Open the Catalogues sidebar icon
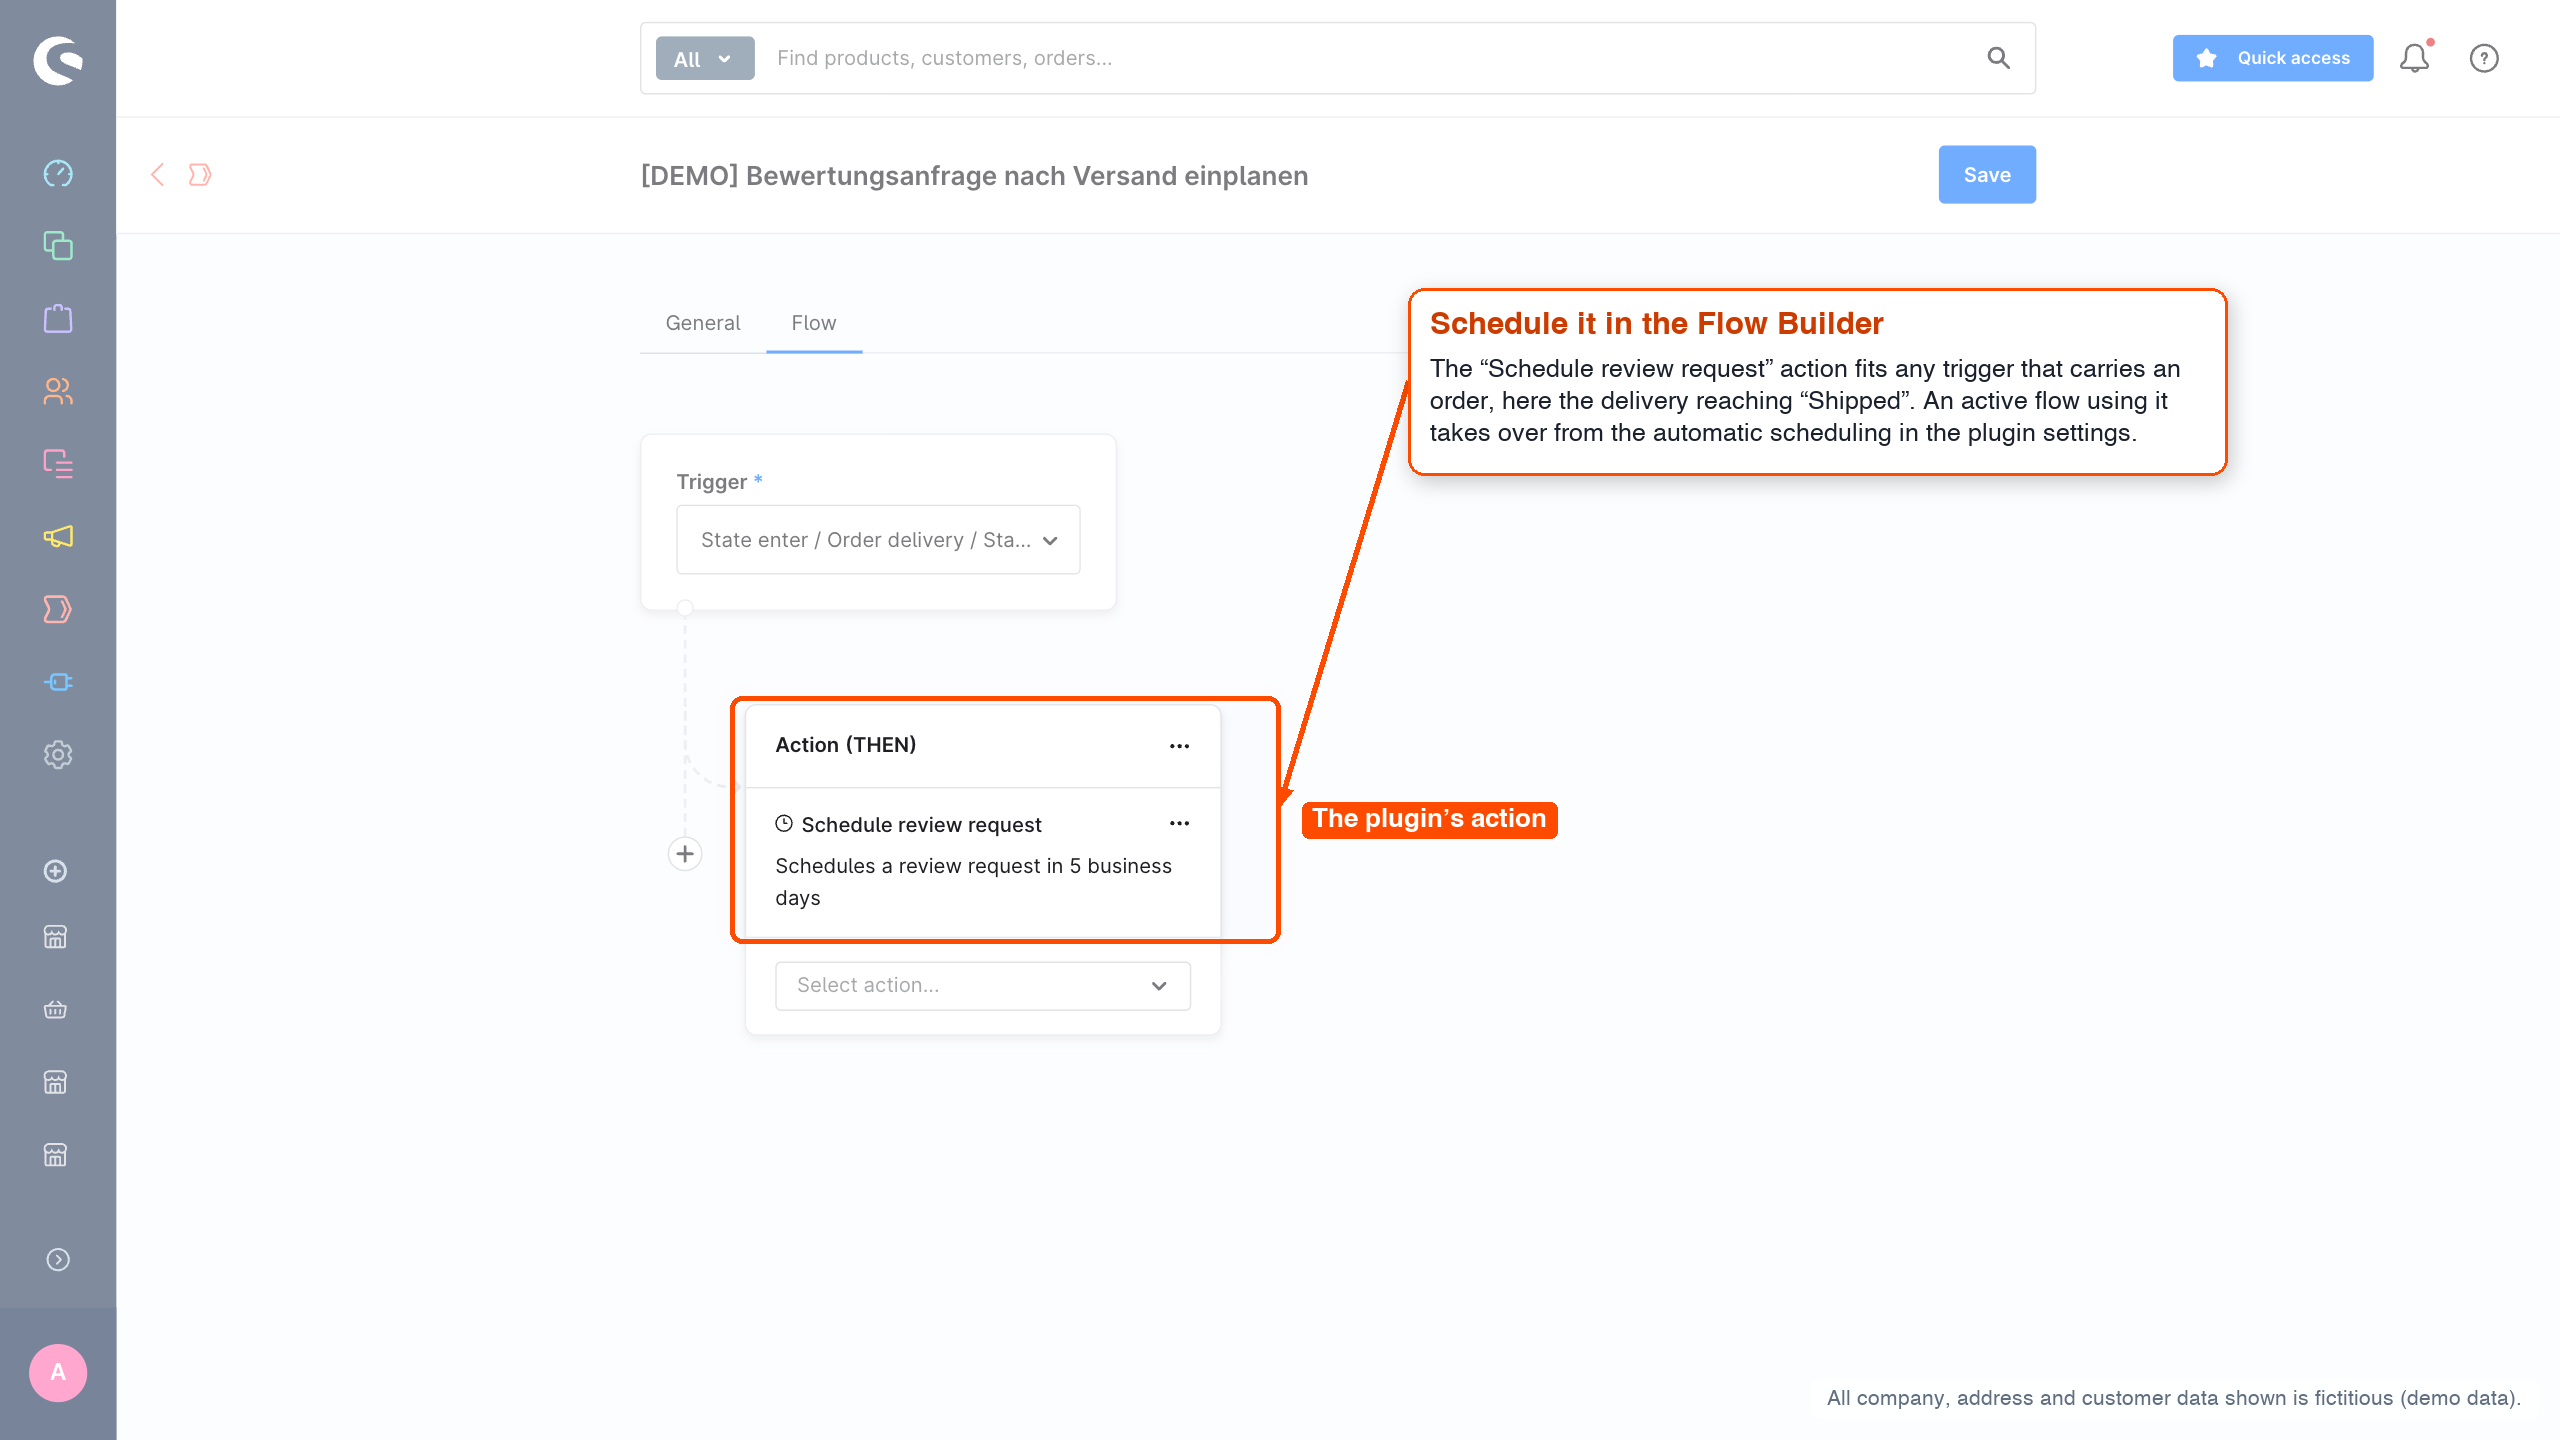This screenshot has width=2560, height=1440. tap(58, 246)
